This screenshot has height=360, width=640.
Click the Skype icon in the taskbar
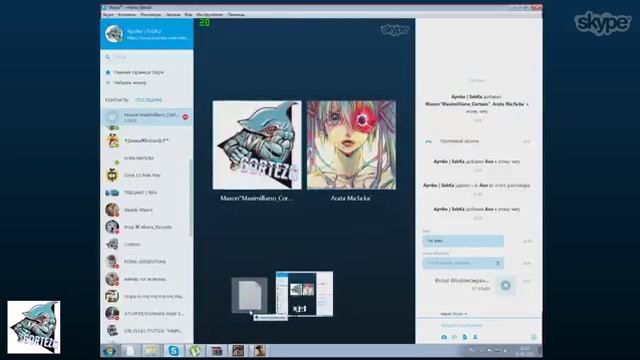[173, 351]
